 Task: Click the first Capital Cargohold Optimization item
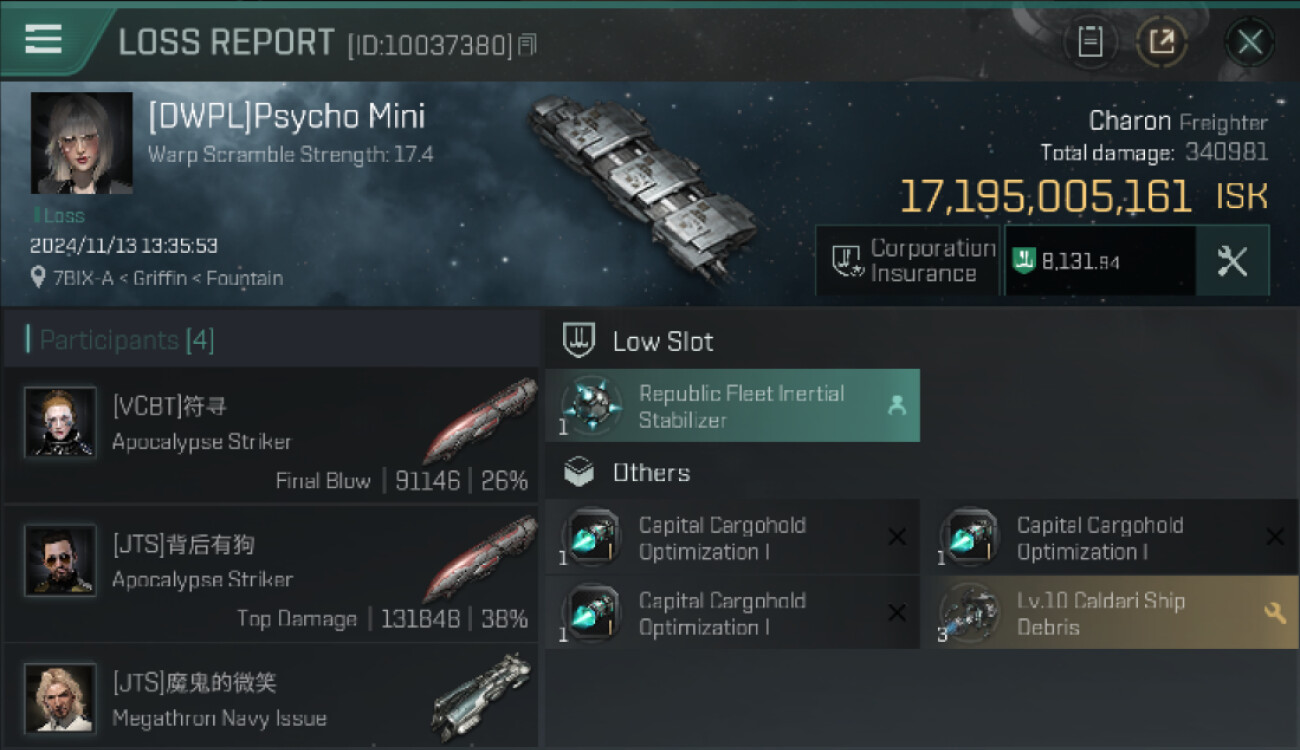coord(722,538)
